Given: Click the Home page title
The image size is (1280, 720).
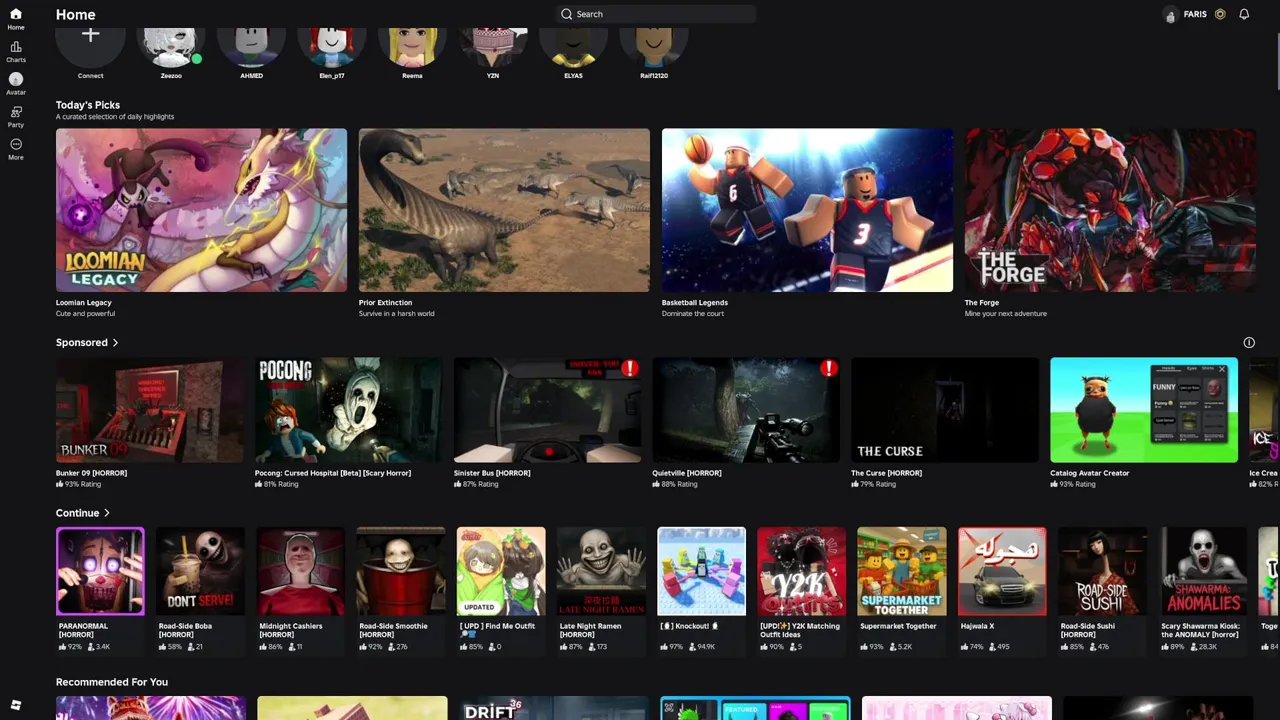Looking at the screenshot, I should [76, 14].
